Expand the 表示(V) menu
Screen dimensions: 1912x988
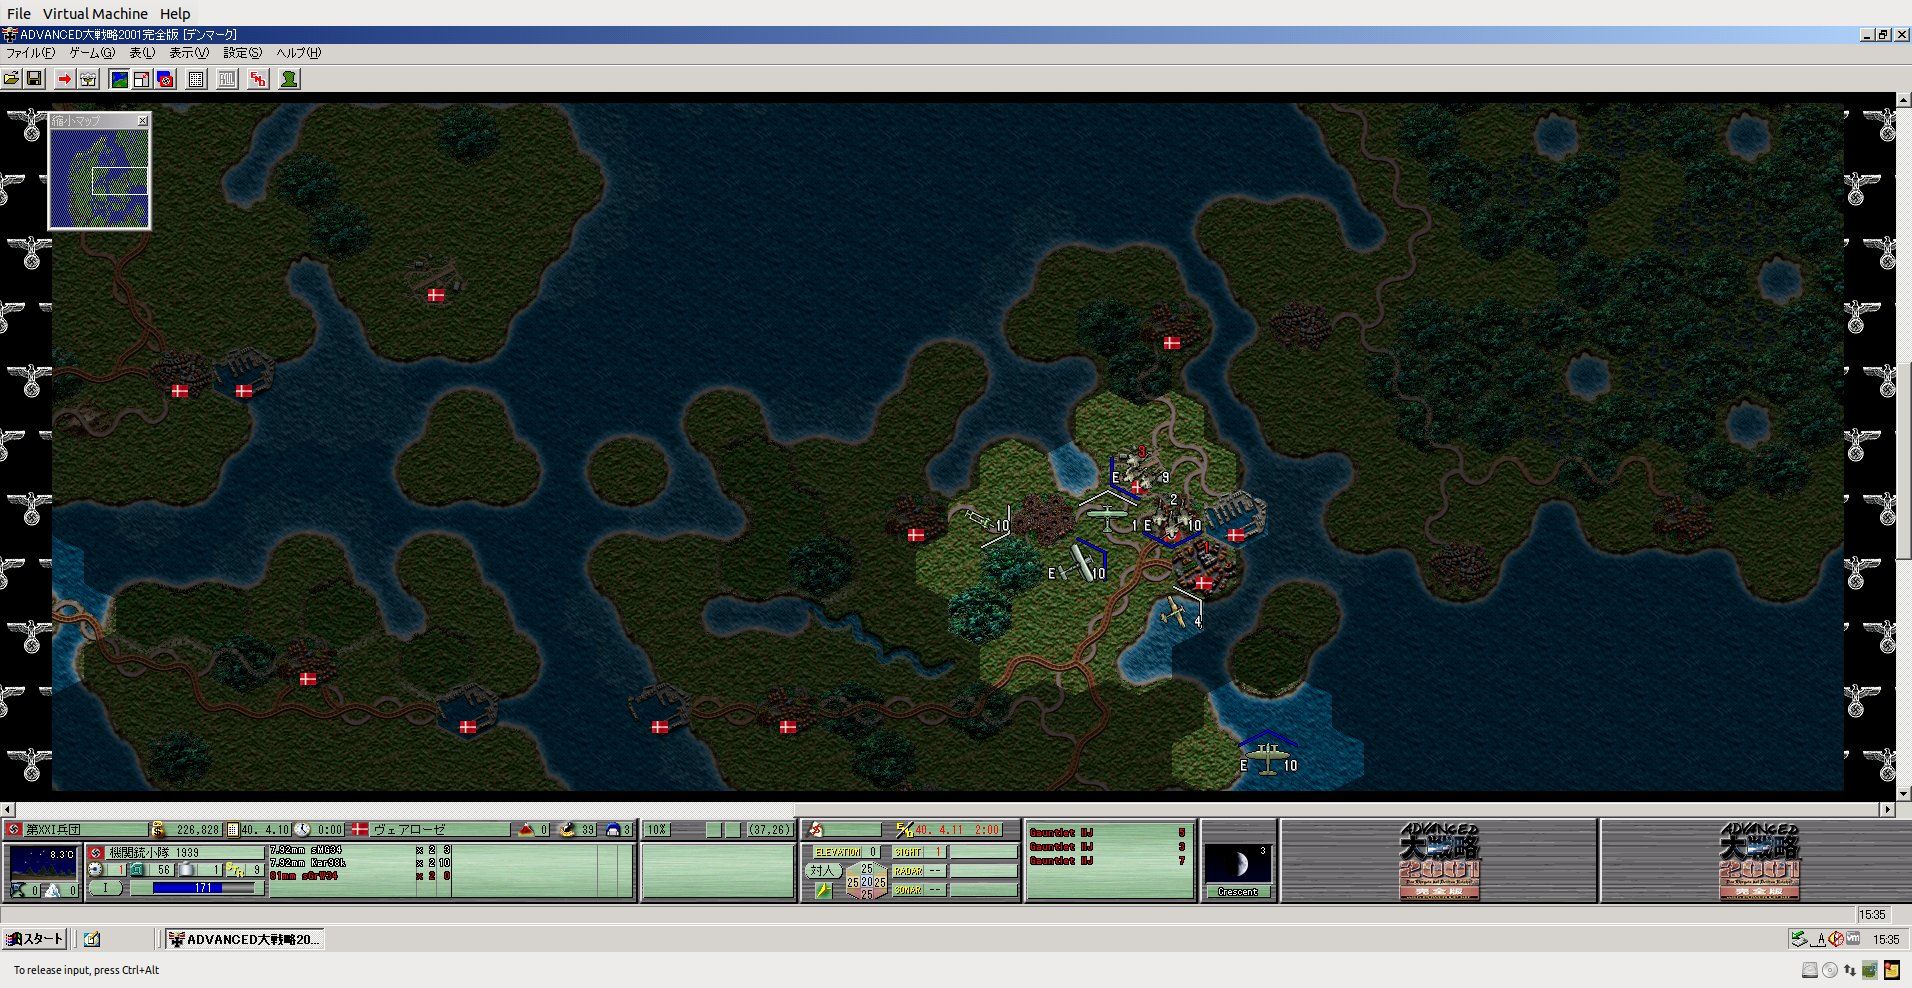188,53
